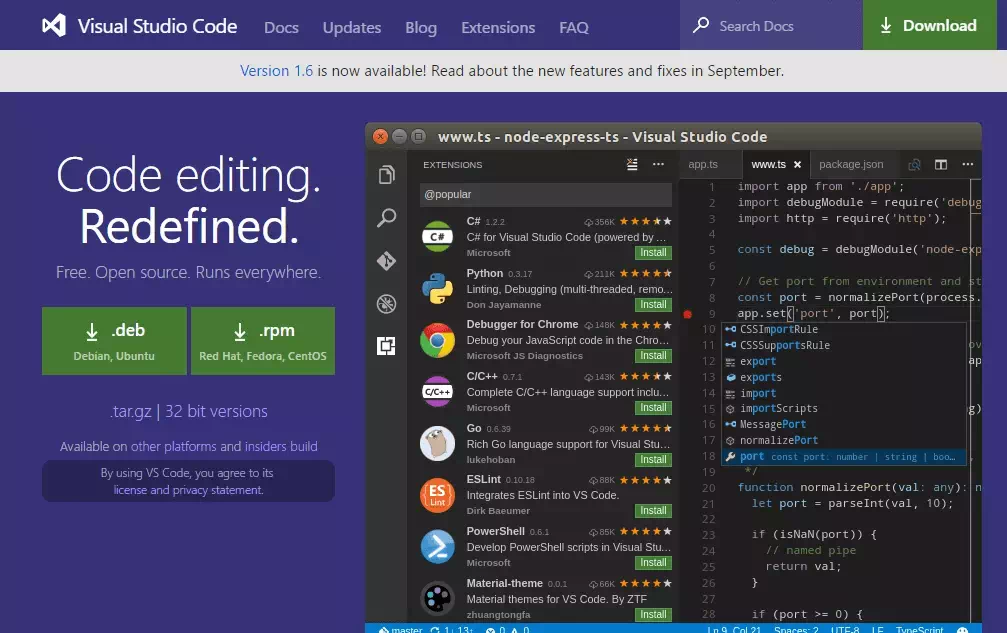Click the Material-theme palette icon
Screen dimensions: 1007x633
pyautogui.click(x=437, y=598)
